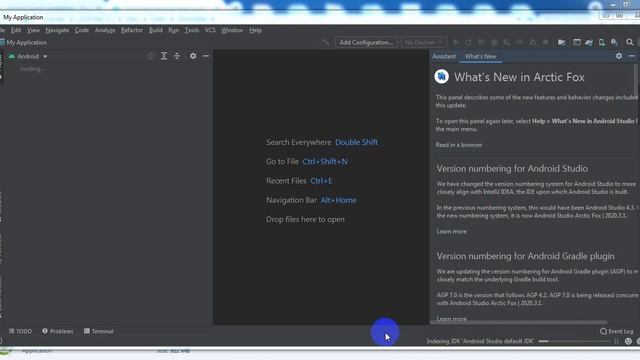Click the indexing progress bar
The image size is (640, 360).
pos(574,341)
